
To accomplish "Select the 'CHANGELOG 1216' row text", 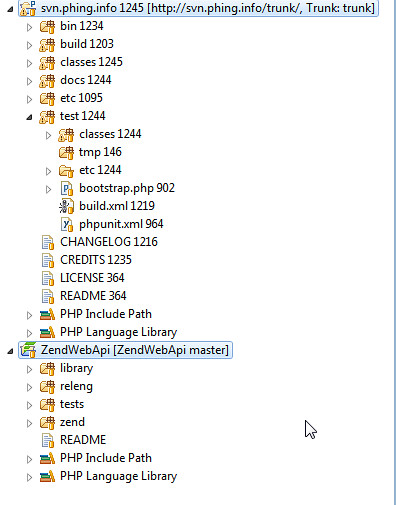I will [109, 242].
